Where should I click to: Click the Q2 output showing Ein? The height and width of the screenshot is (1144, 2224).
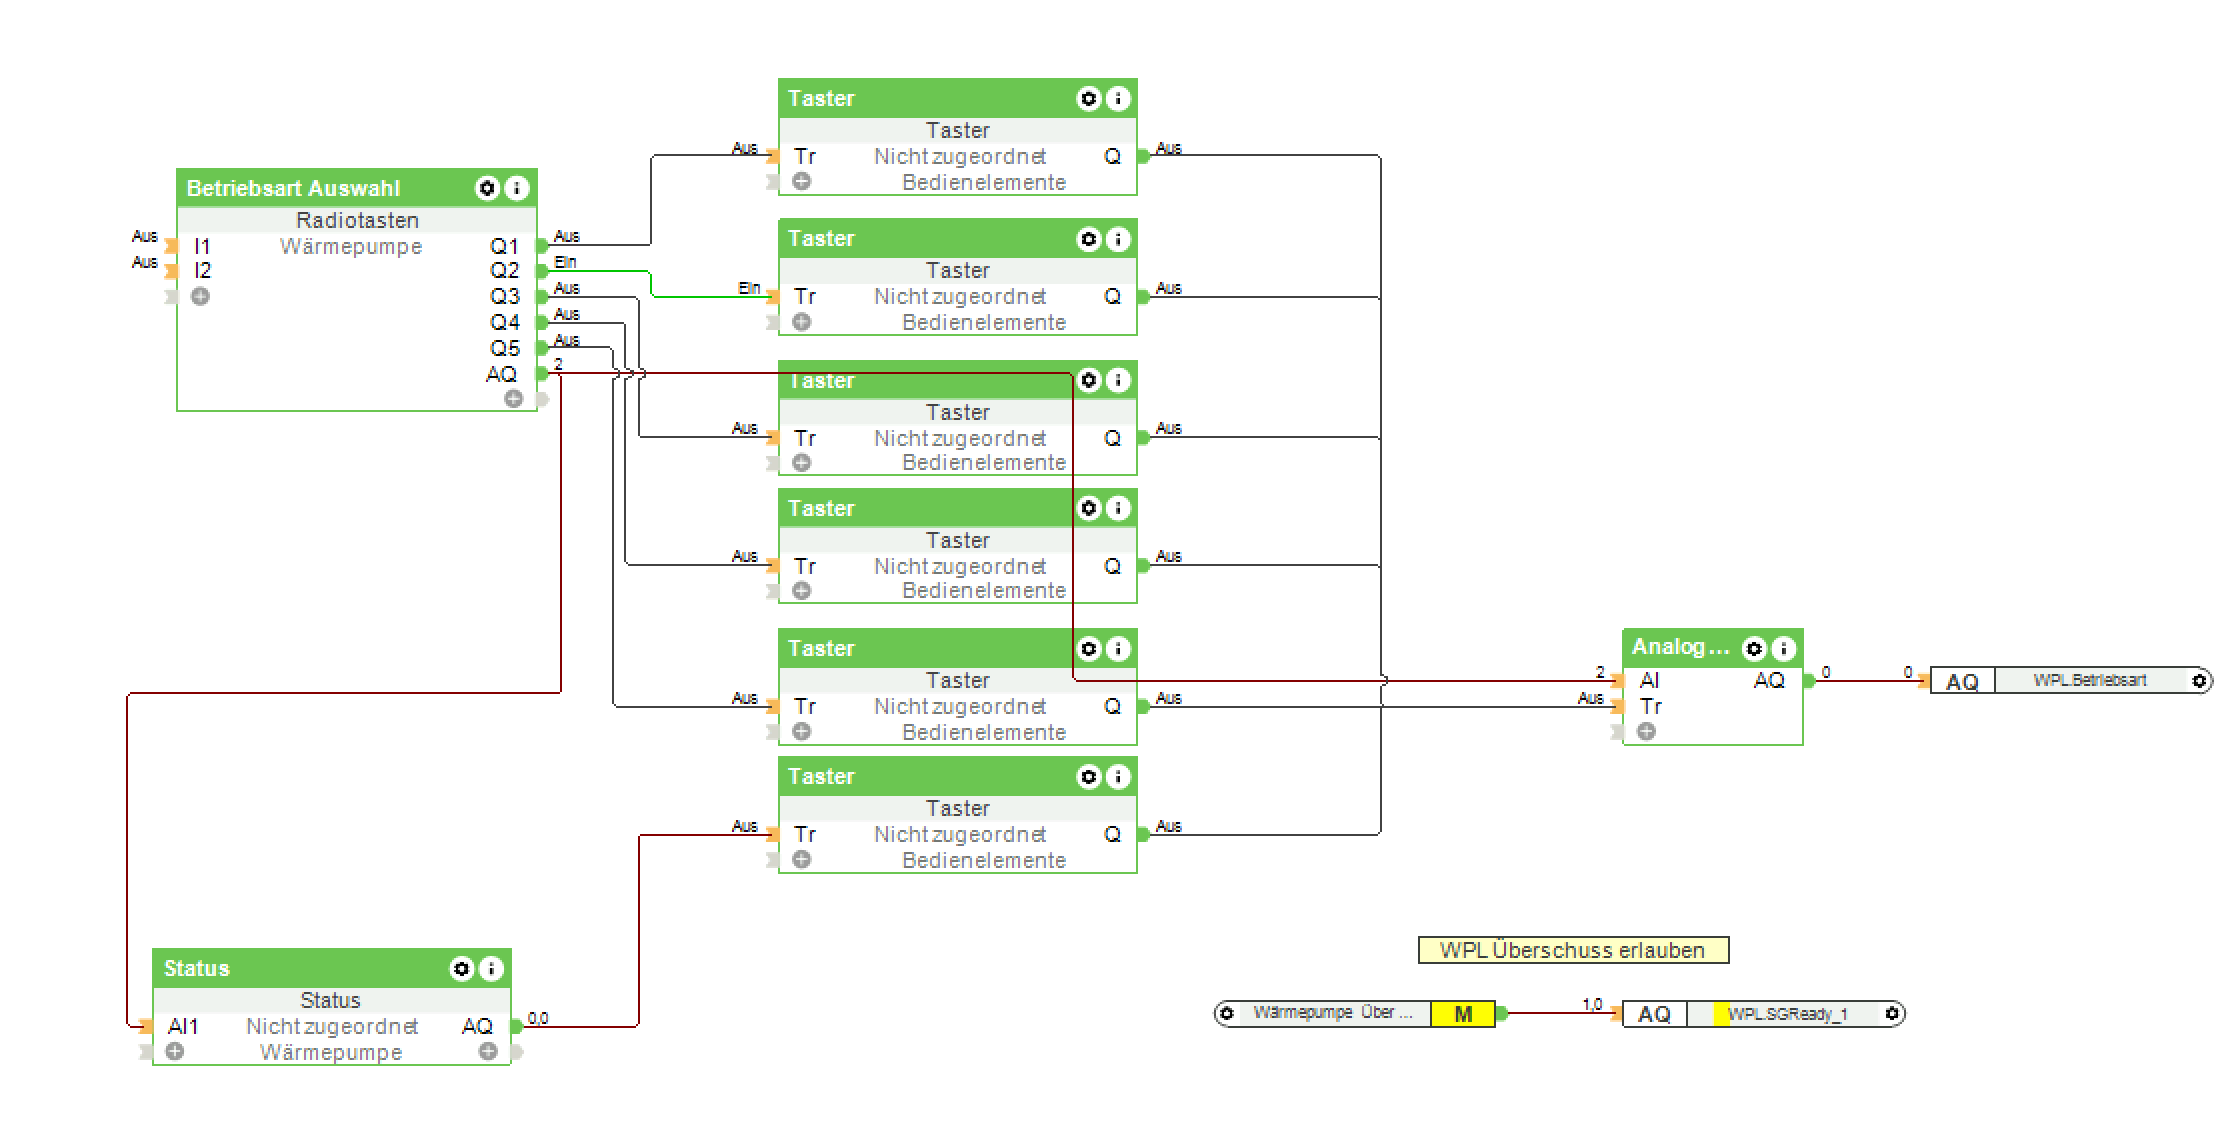(541, 271)
